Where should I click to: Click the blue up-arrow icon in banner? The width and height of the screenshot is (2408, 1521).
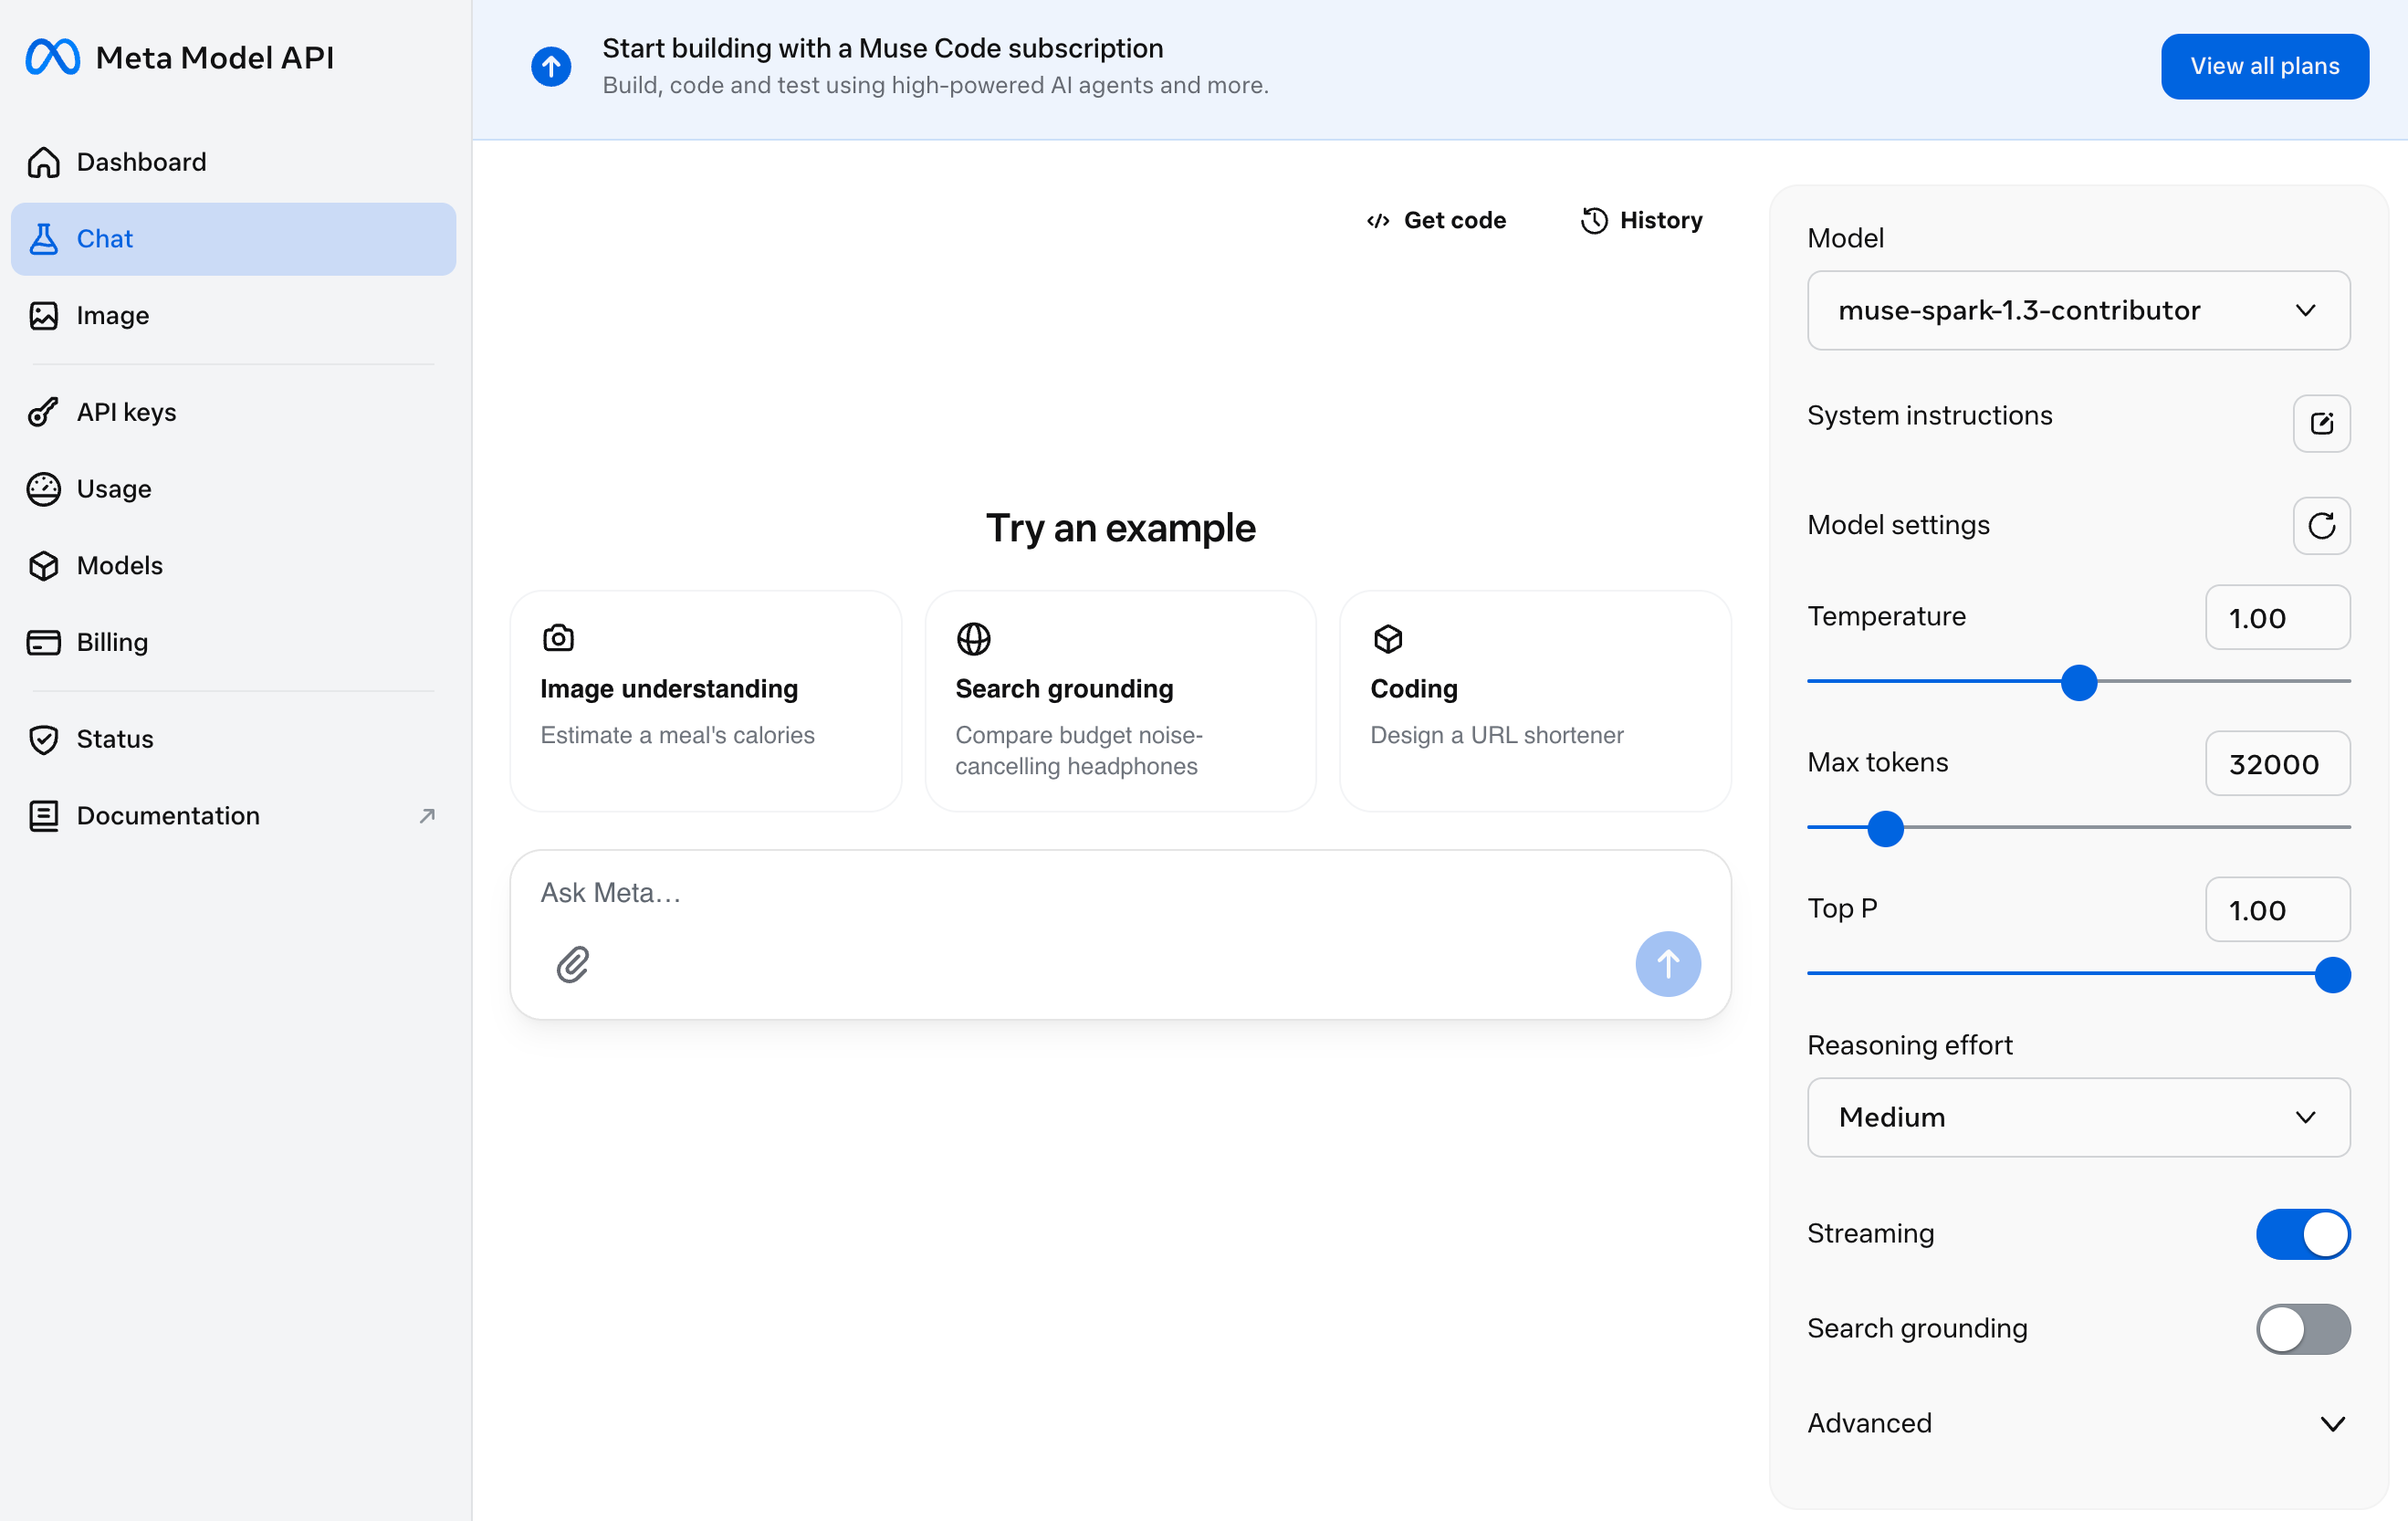(551, 67)
